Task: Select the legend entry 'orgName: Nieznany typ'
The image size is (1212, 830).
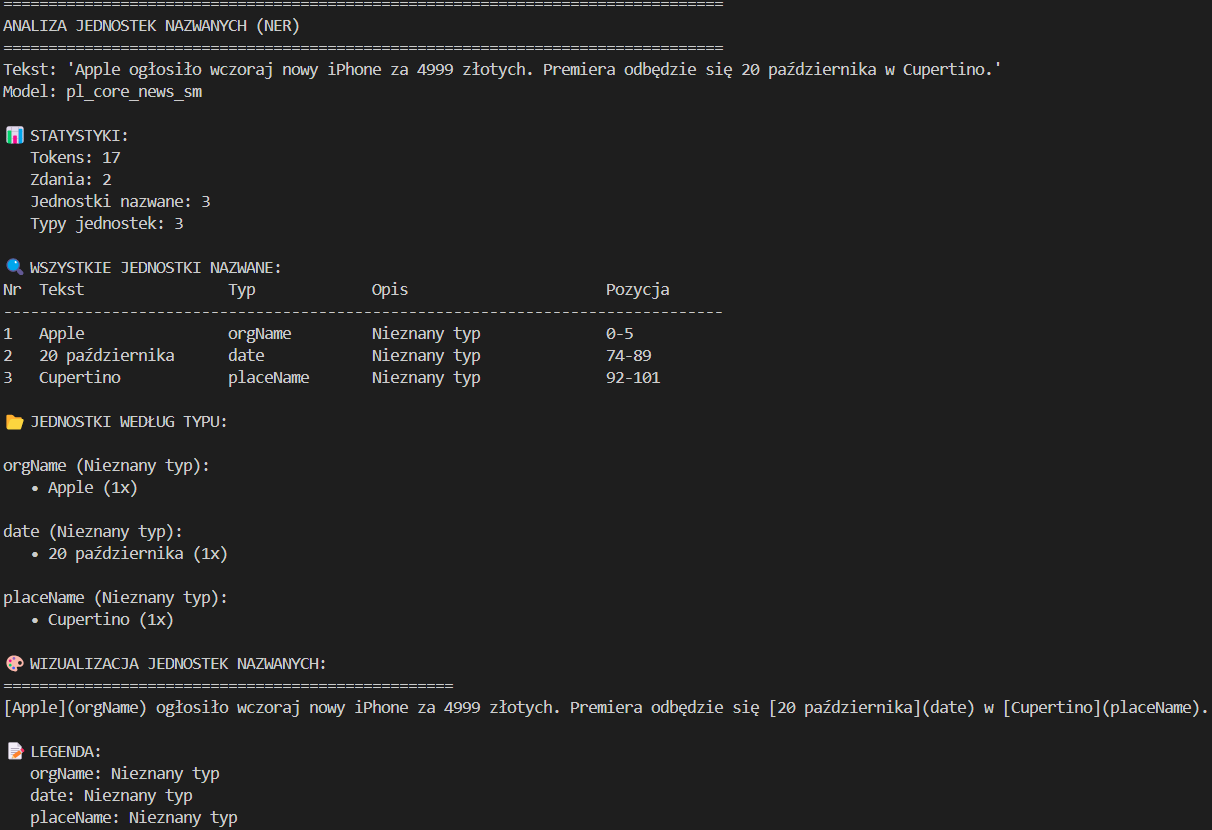Action: coord(125,773)
